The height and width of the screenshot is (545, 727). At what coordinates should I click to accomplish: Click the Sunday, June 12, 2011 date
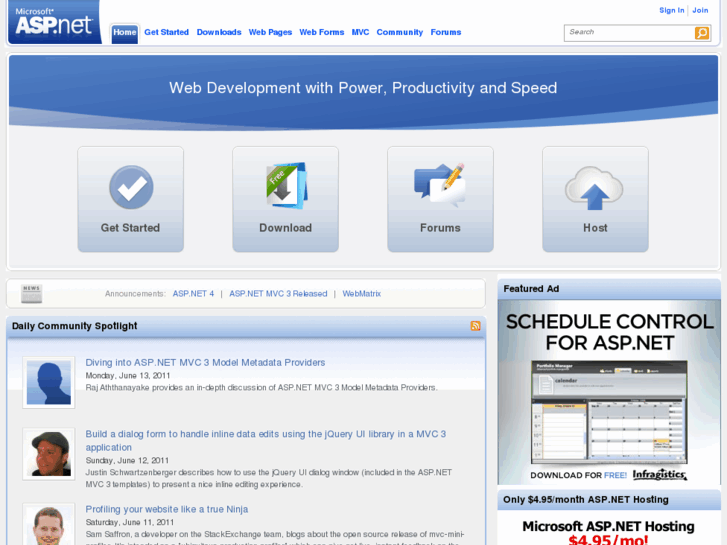(x=128, y=460)
